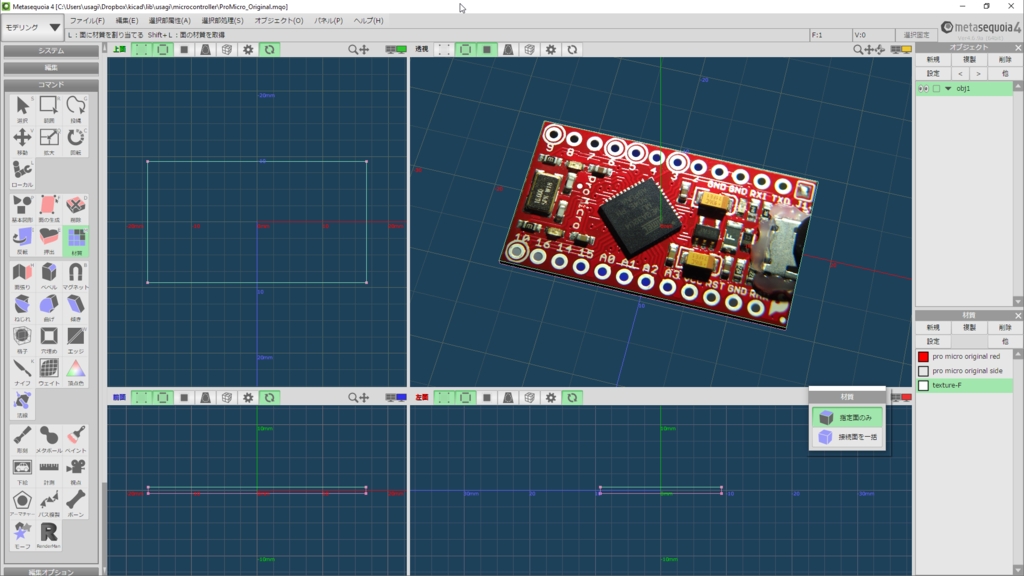Viewport: 1024px width, 576px height.
Task: Select the ボーン (Bone) tool
Action: click(76, 504)
